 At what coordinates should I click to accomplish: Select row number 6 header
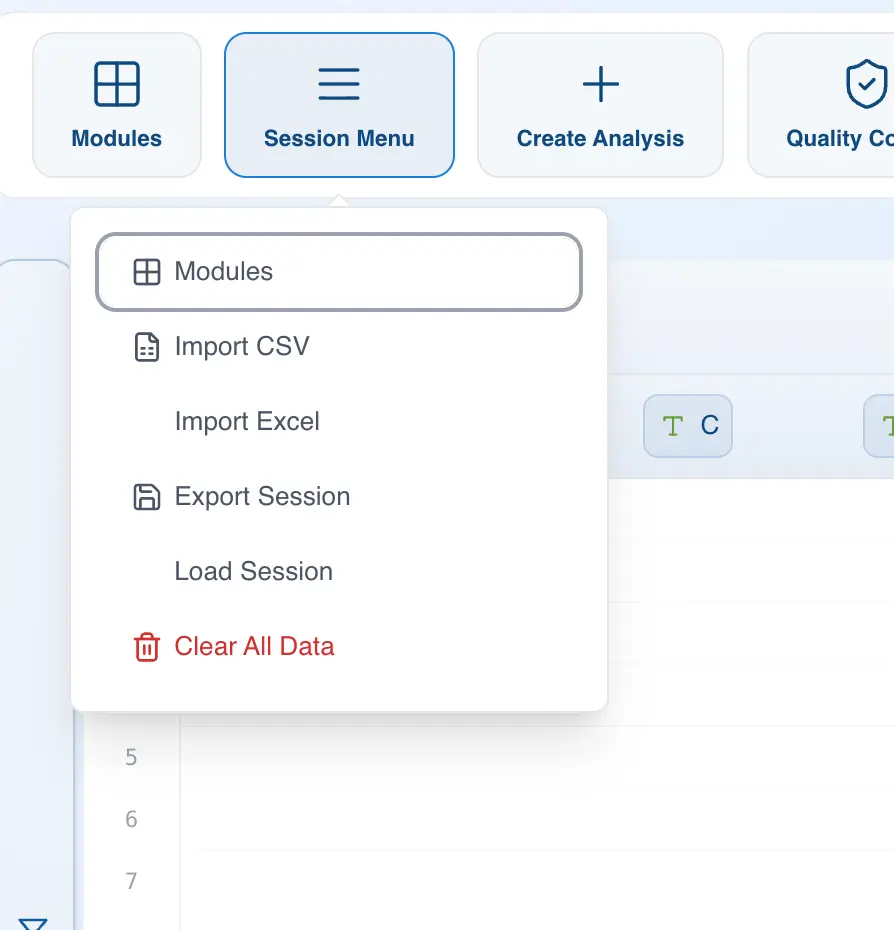[x=131, y=819]
